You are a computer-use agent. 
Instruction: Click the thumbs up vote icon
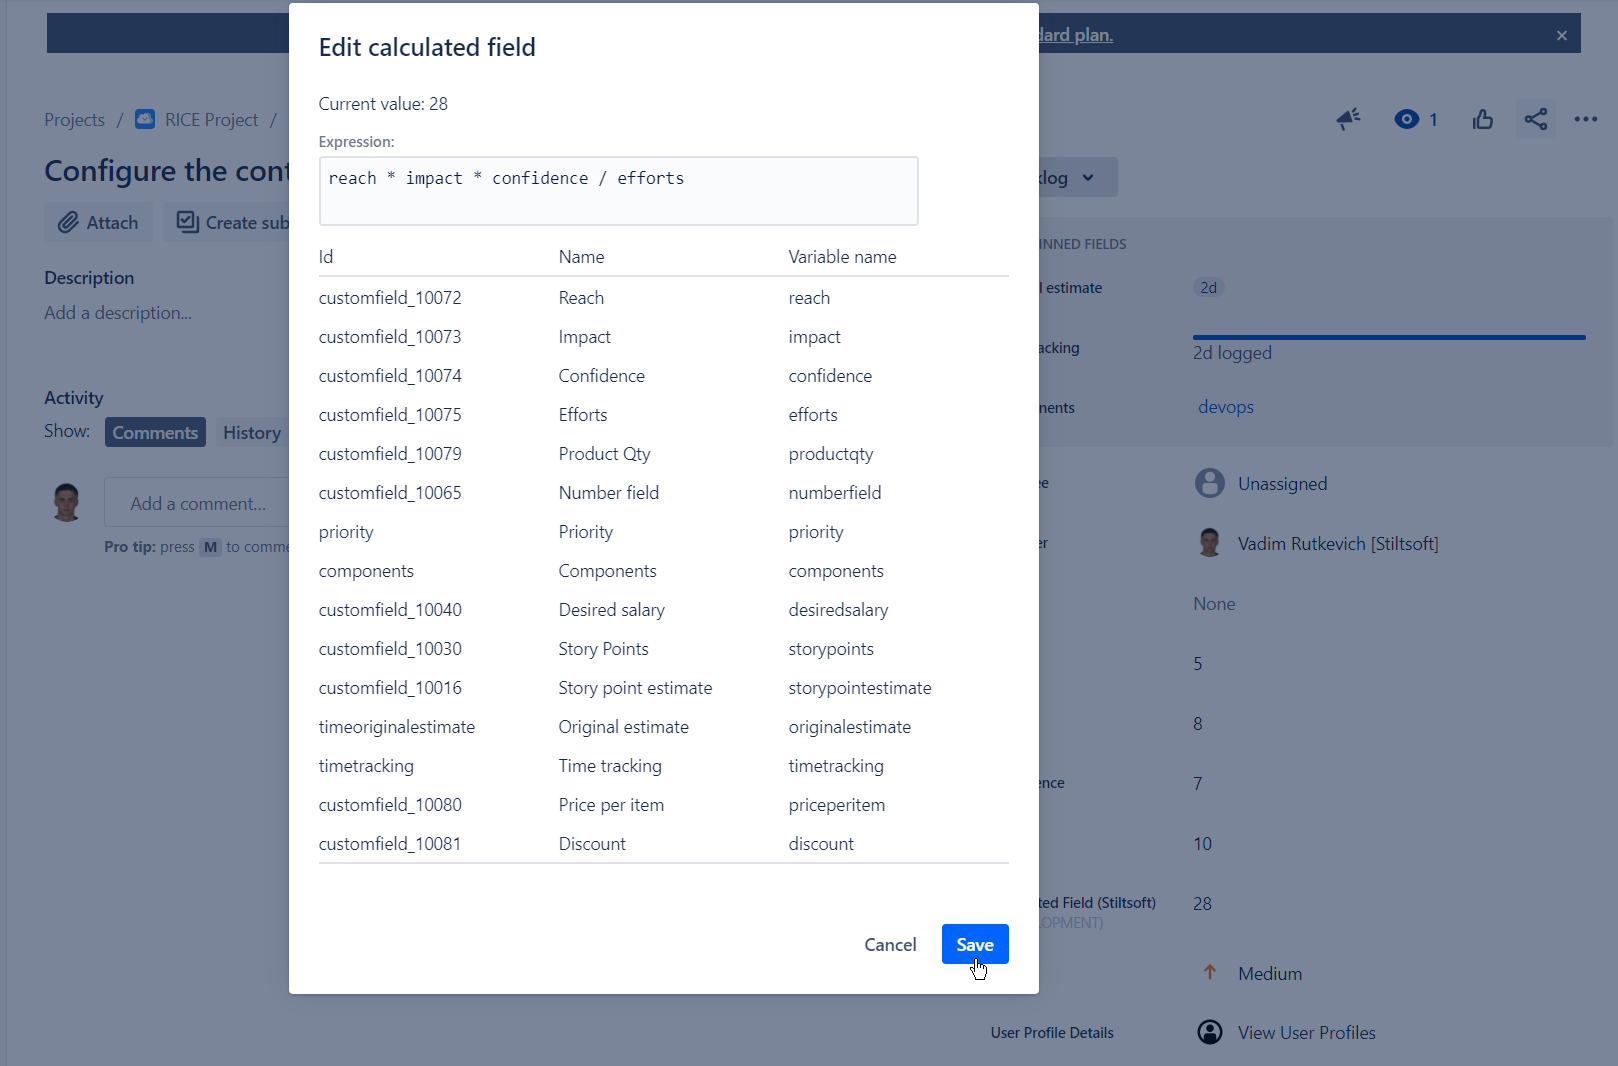pos(1482,120)
